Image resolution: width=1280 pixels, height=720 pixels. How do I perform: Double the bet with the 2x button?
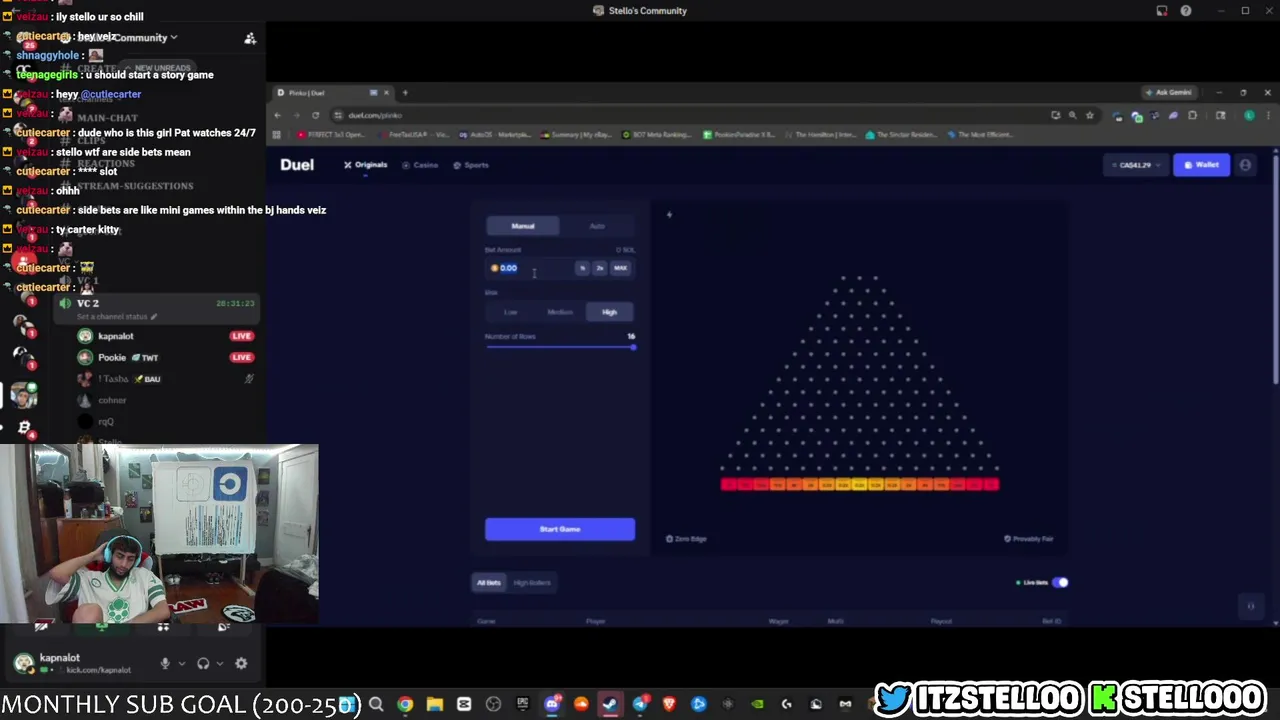(599, 268)
